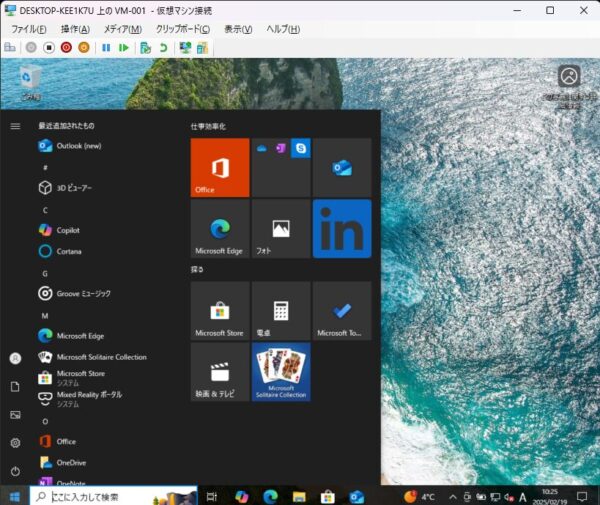600x505 pixels.
Task: Pause the virtual machine
Action: coord(106,47)
